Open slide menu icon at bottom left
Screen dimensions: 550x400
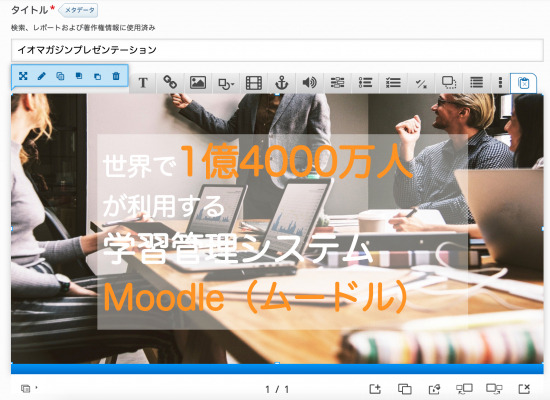click(26, 388)
